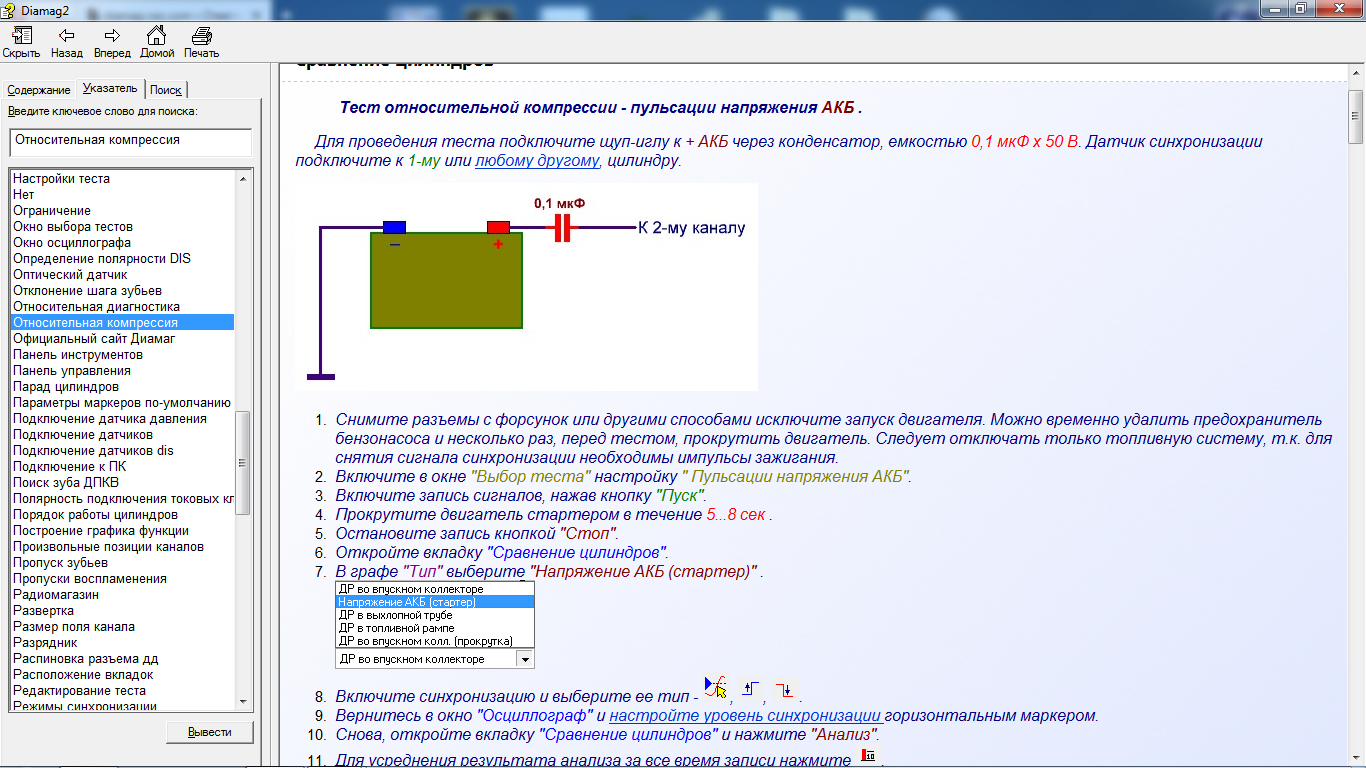The image size is (1366, 768).
Task: Click the synchronization cursor icon in step 8
Action: click(715, 687)
